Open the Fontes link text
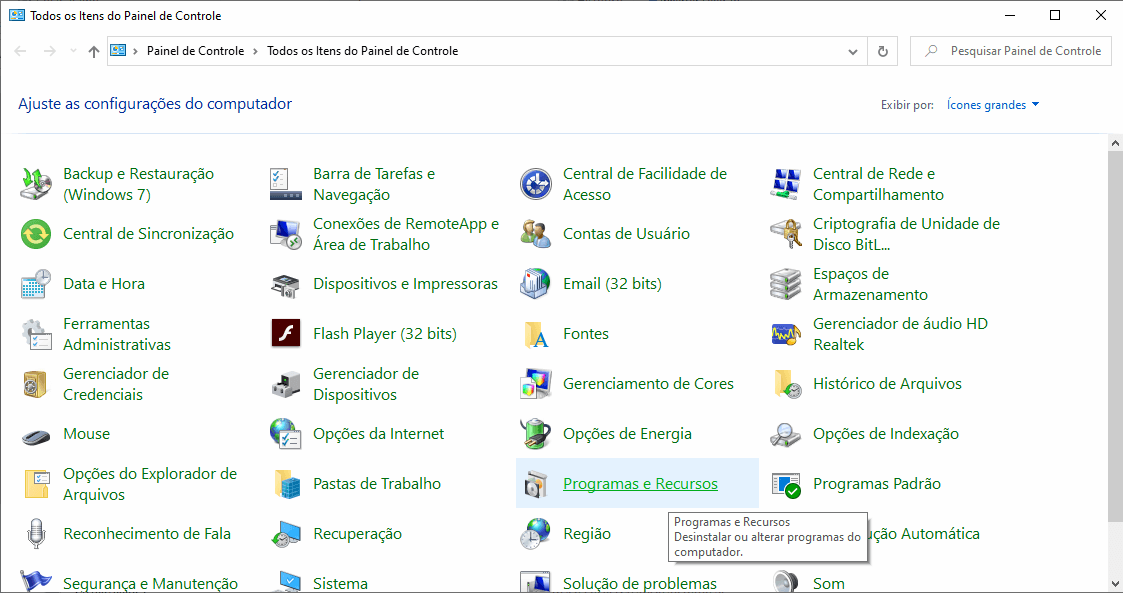The image size is (1123, 593). click(x=586, y=334)
